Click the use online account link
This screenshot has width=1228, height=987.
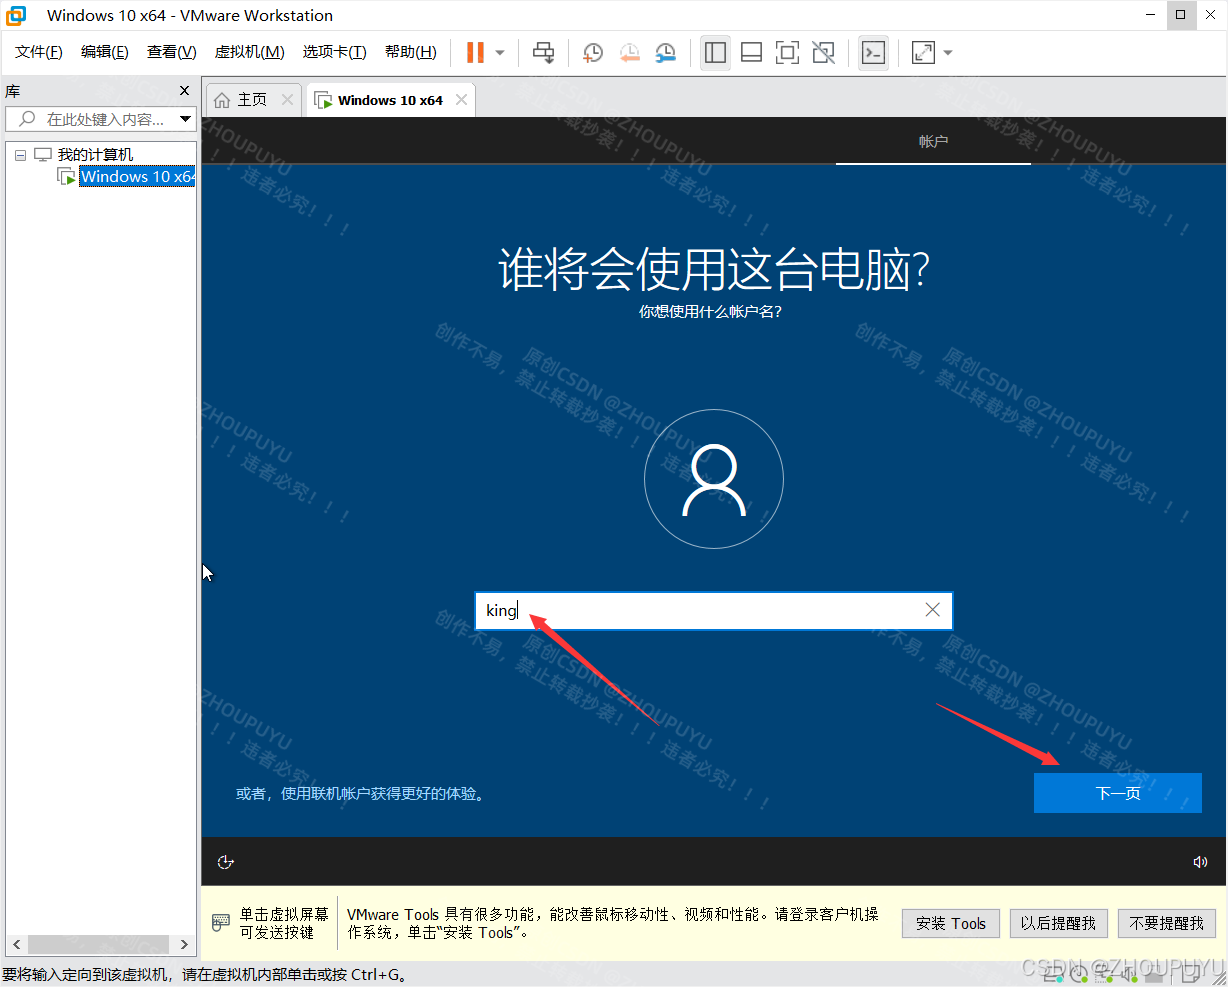tap(361, 794)
